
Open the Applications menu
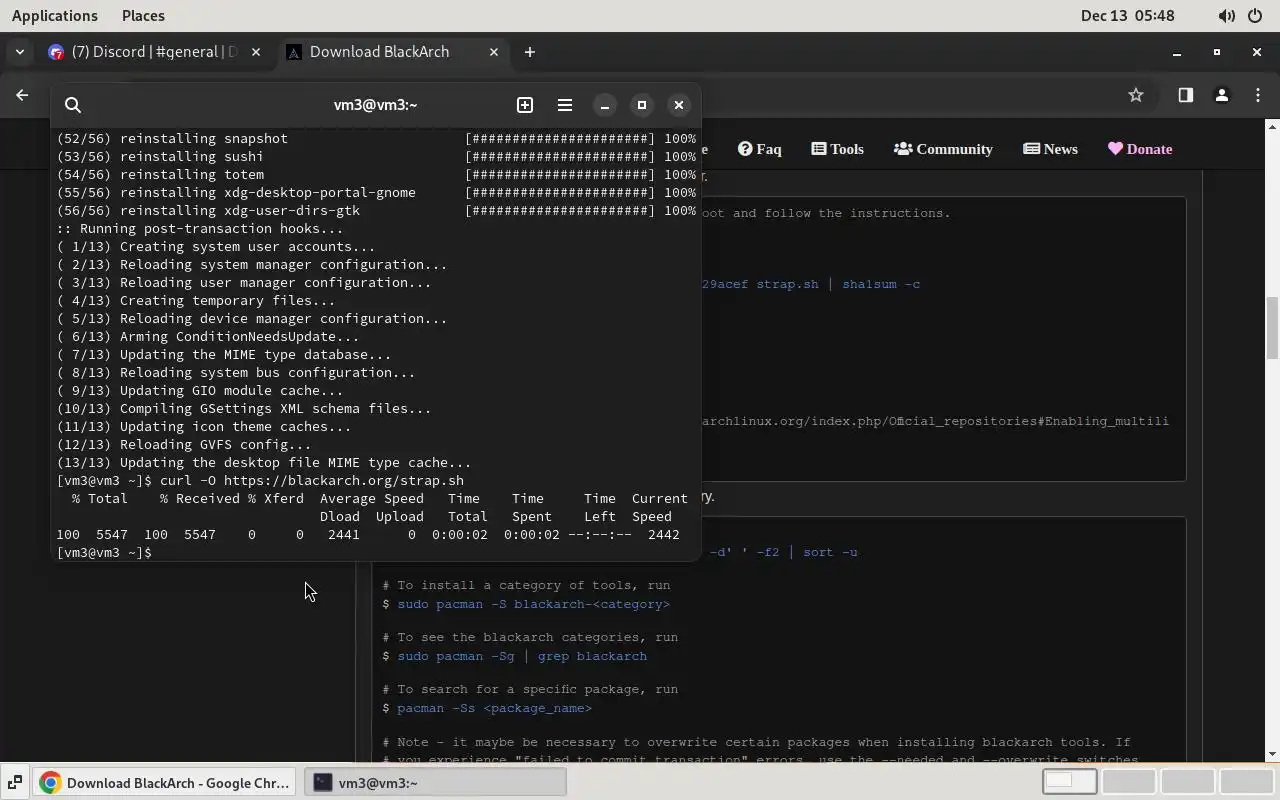(x=55, y=15)
